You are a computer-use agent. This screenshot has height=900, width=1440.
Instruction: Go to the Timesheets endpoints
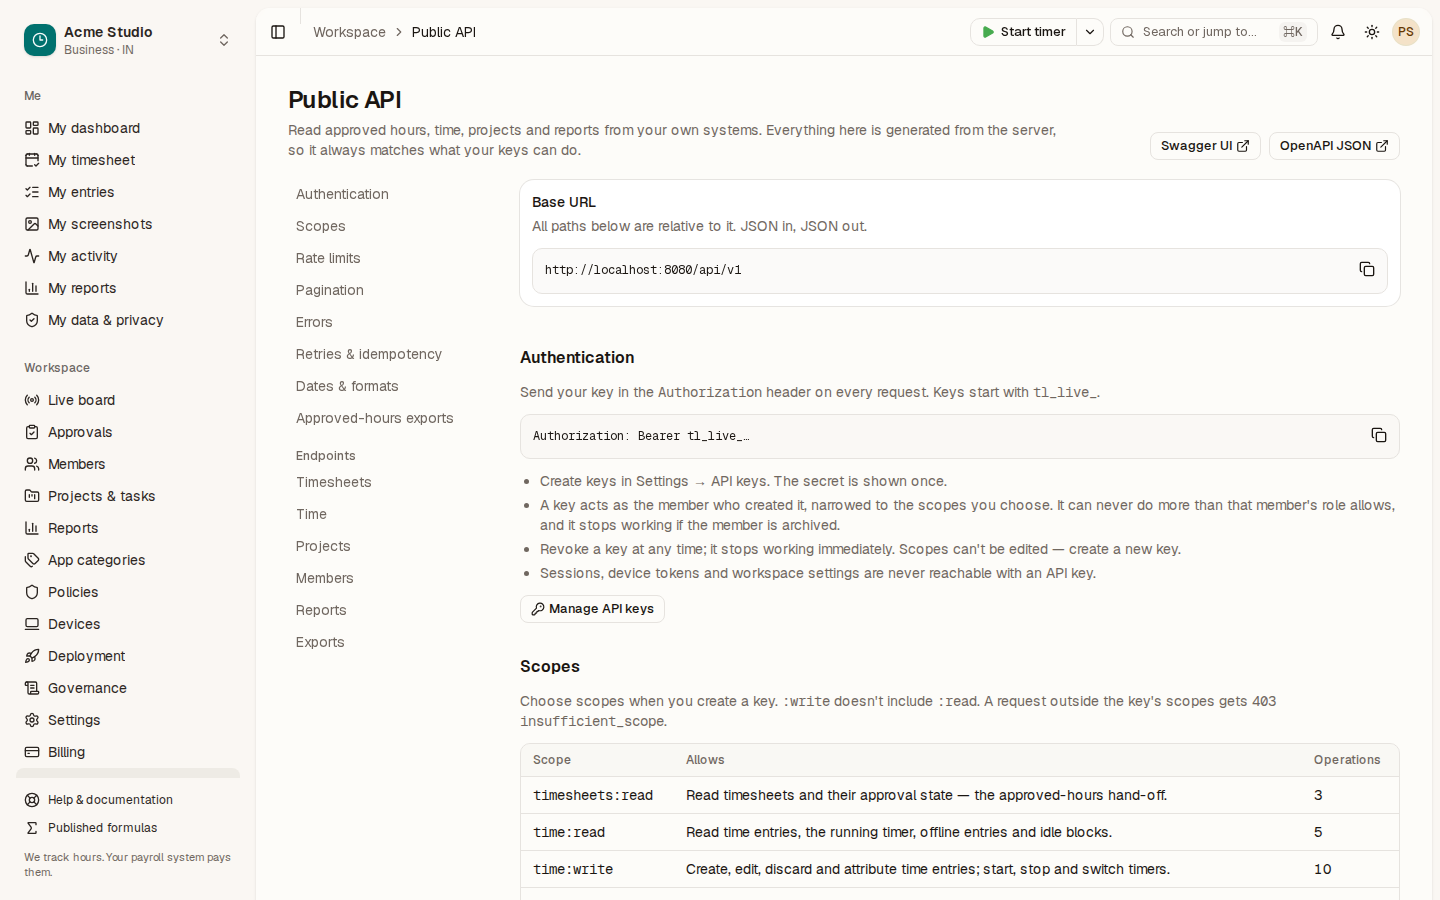pos(334,482)
